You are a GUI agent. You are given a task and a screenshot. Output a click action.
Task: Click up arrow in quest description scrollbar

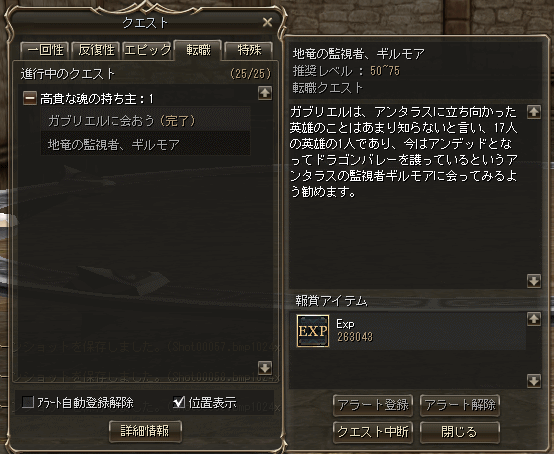tap(534, 112)
